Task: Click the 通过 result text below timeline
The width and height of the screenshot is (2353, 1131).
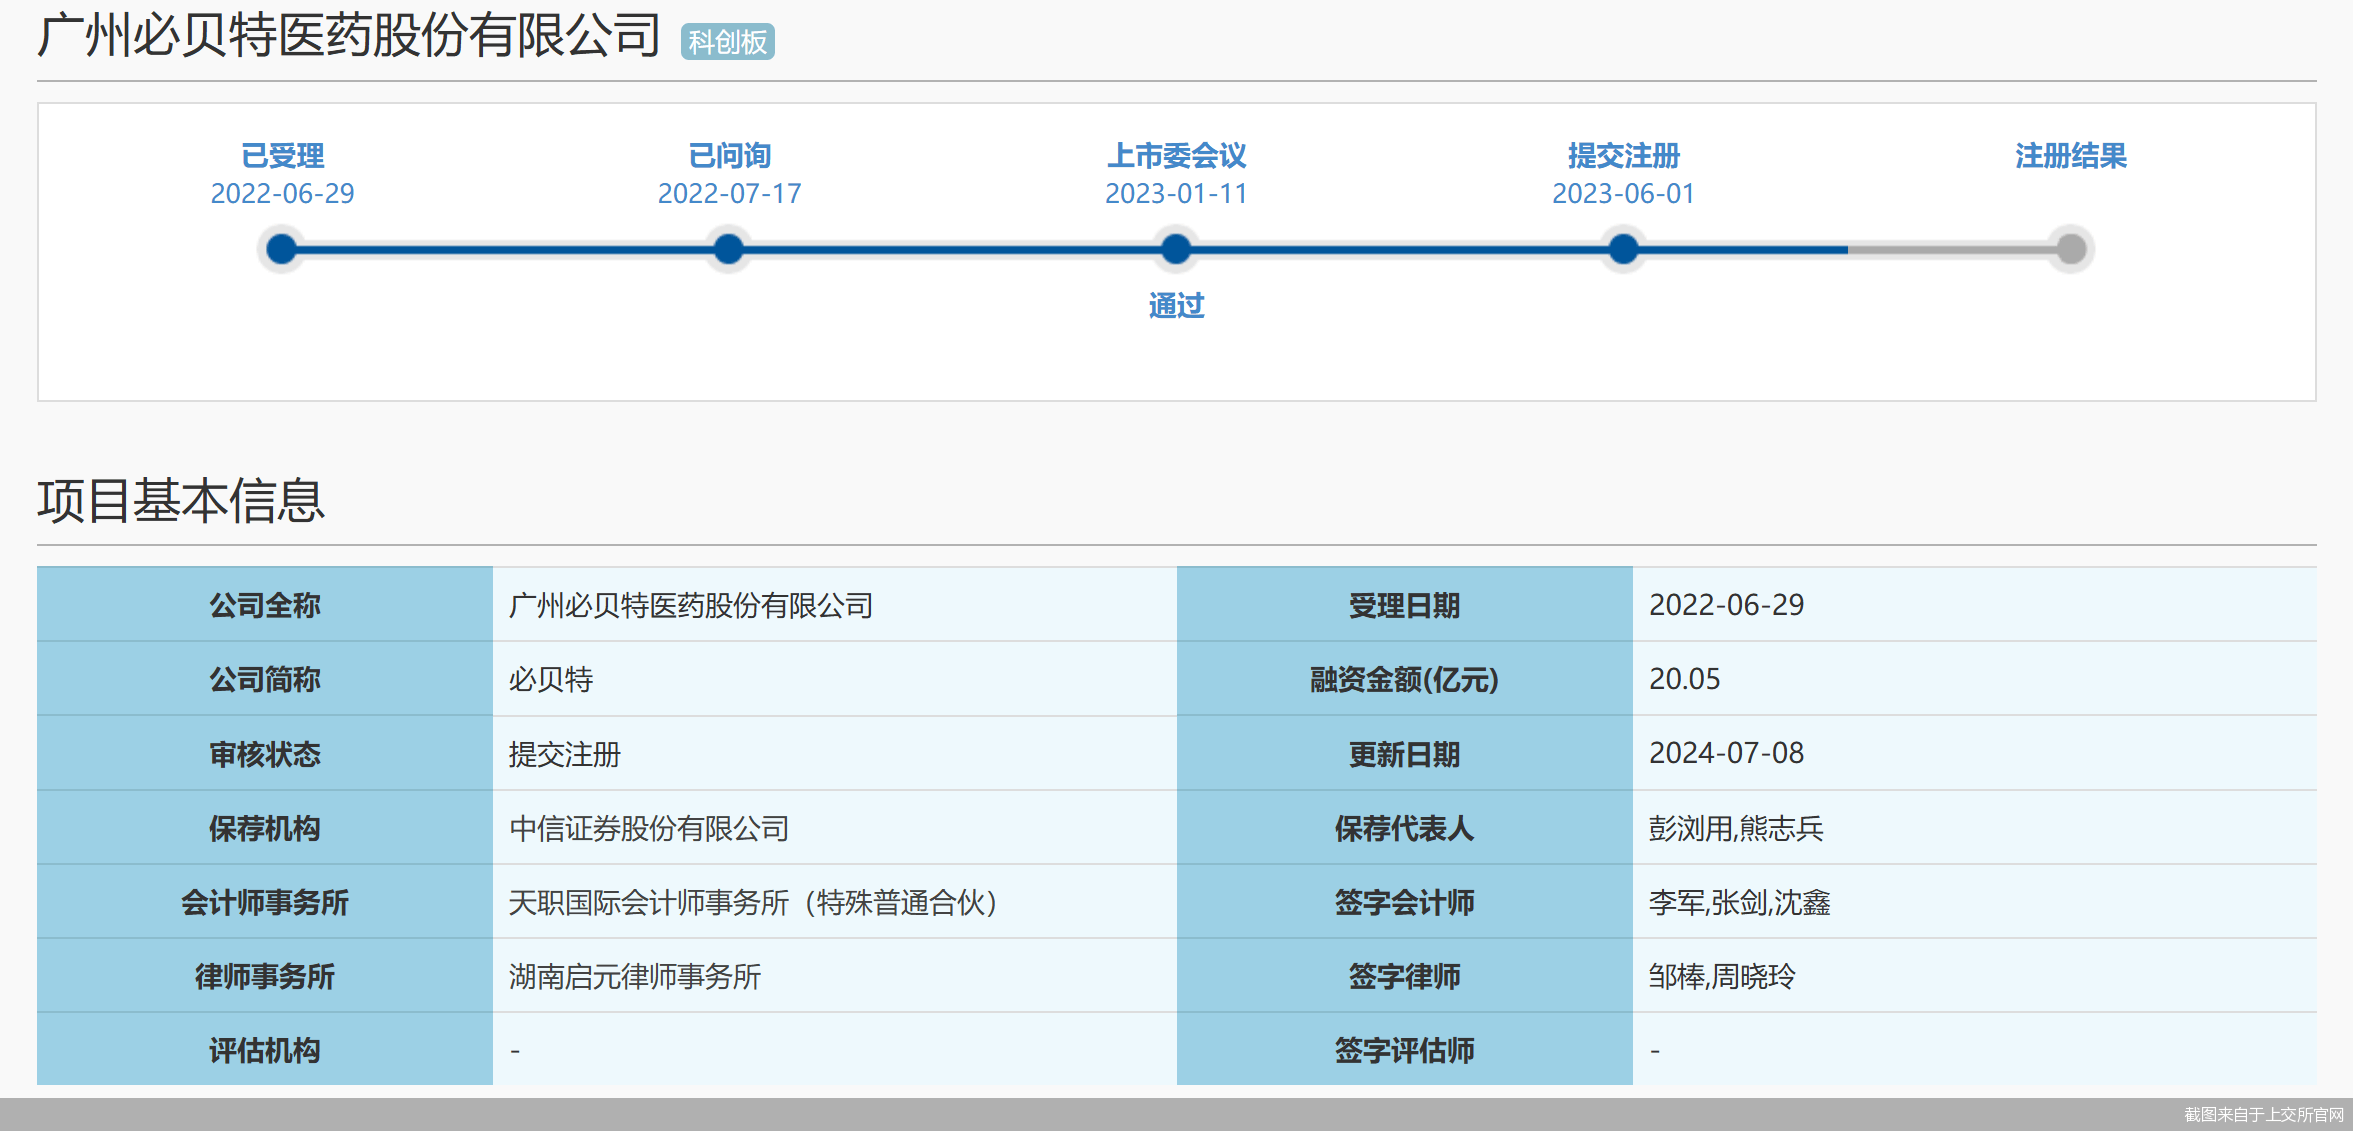Action: (x=1176, y=306)
